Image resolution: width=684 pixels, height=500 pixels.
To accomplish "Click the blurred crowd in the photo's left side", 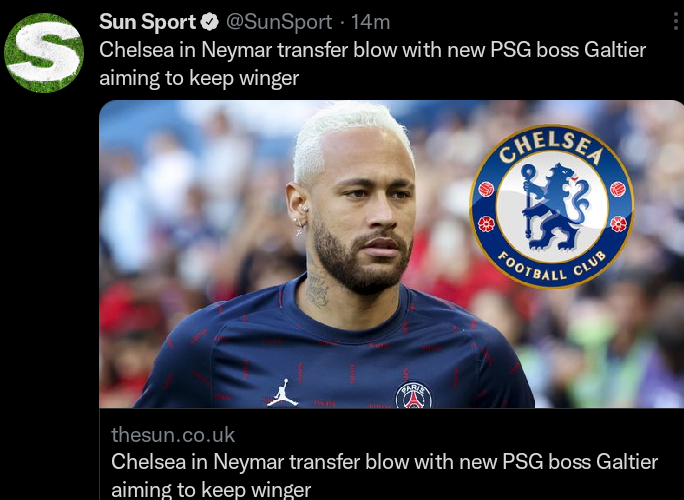I will click(183, 218).
